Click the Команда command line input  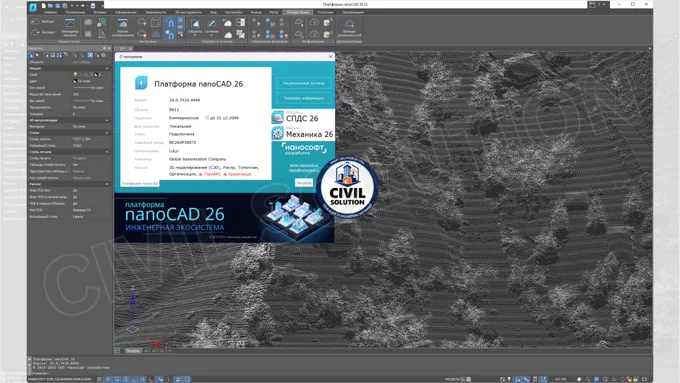point(338,373)
